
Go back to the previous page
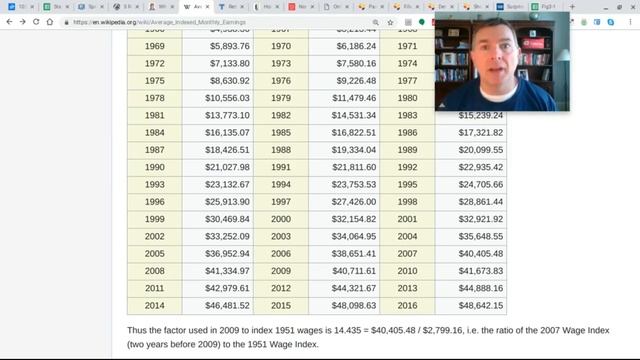9,22
